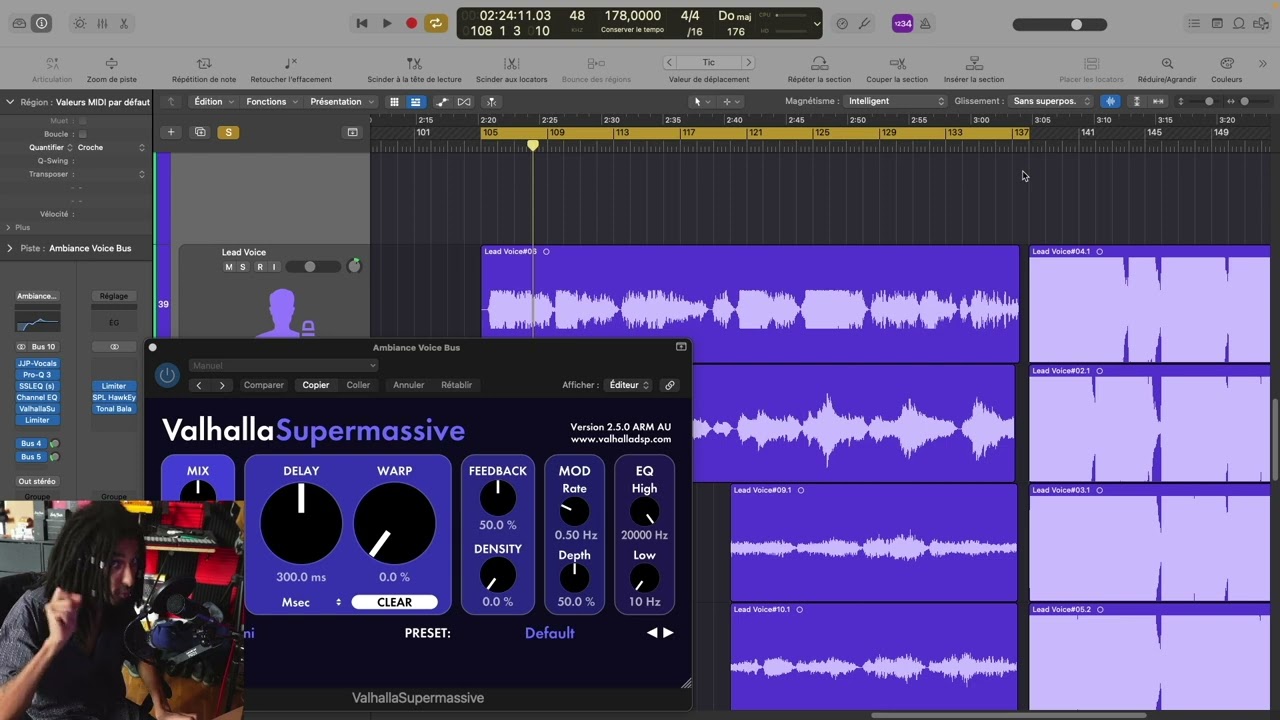1280x720 pixels.
Task: Open the Édition menu
Action: (214, 101)
